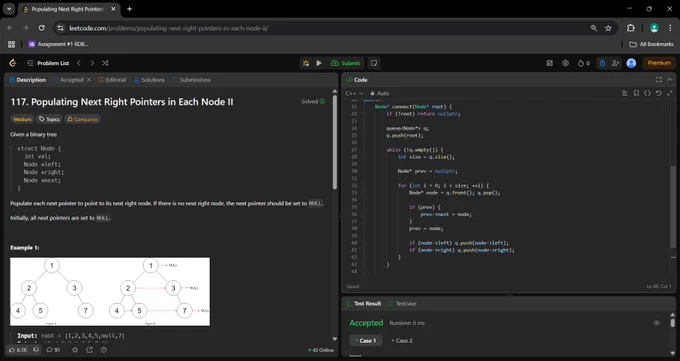Switch to the Editorial tab

click(112, 80)
